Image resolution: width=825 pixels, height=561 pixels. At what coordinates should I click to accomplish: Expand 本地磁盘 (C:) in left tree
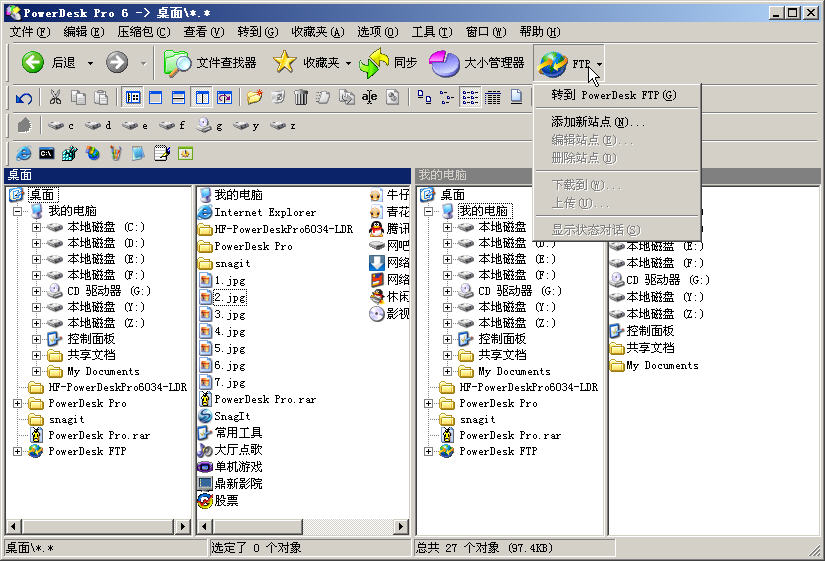36,227
